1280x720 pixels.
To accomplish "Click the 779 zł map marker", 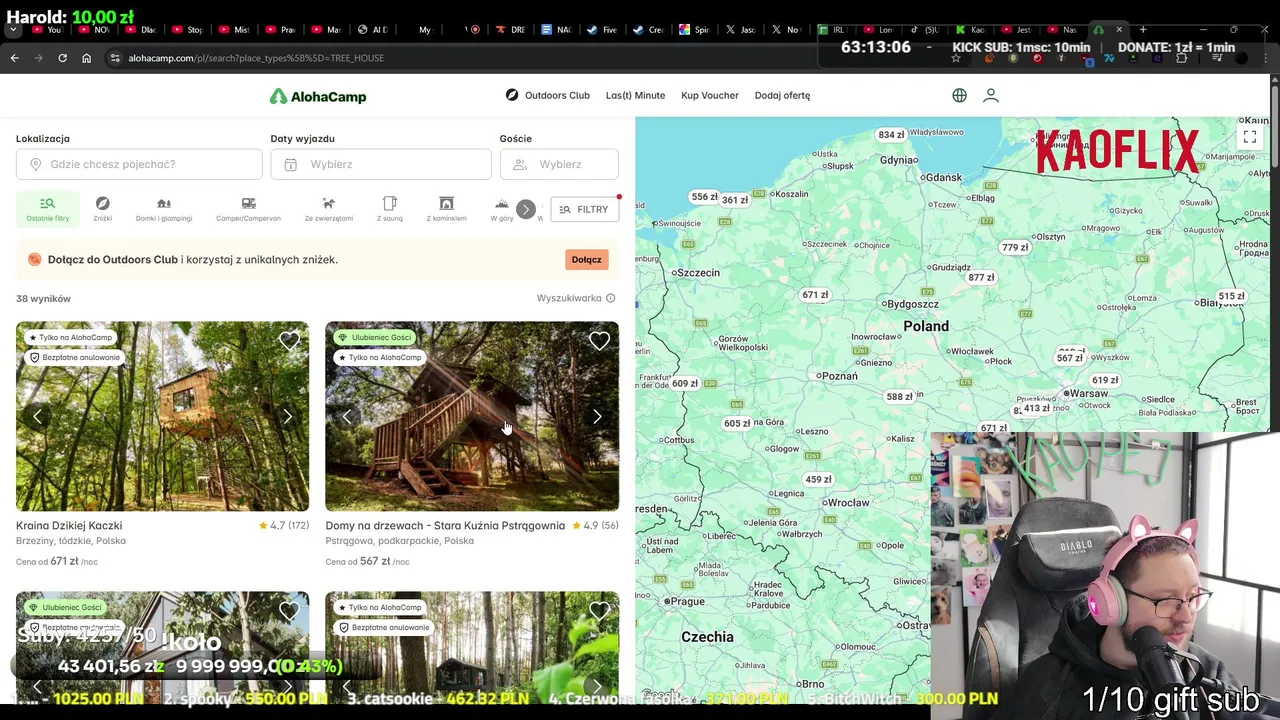I will (1015, 247).
